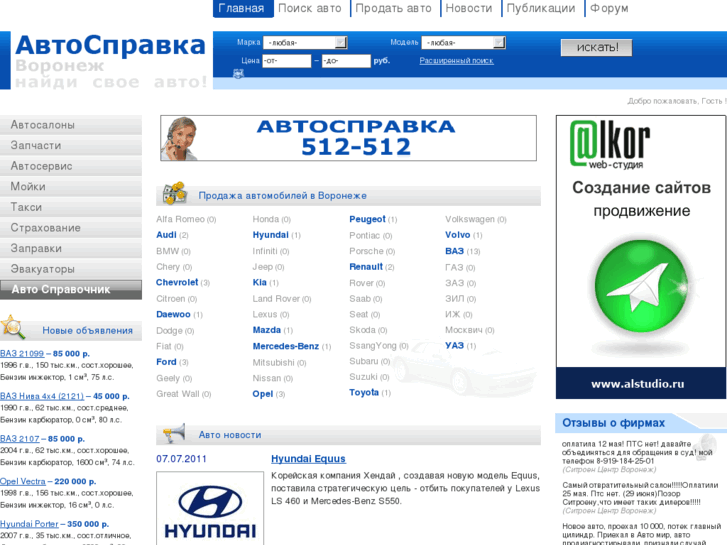The height and width of the screenshot is (545, 727).
Task: Open the Kia brand link
Action: coord(260,282)
